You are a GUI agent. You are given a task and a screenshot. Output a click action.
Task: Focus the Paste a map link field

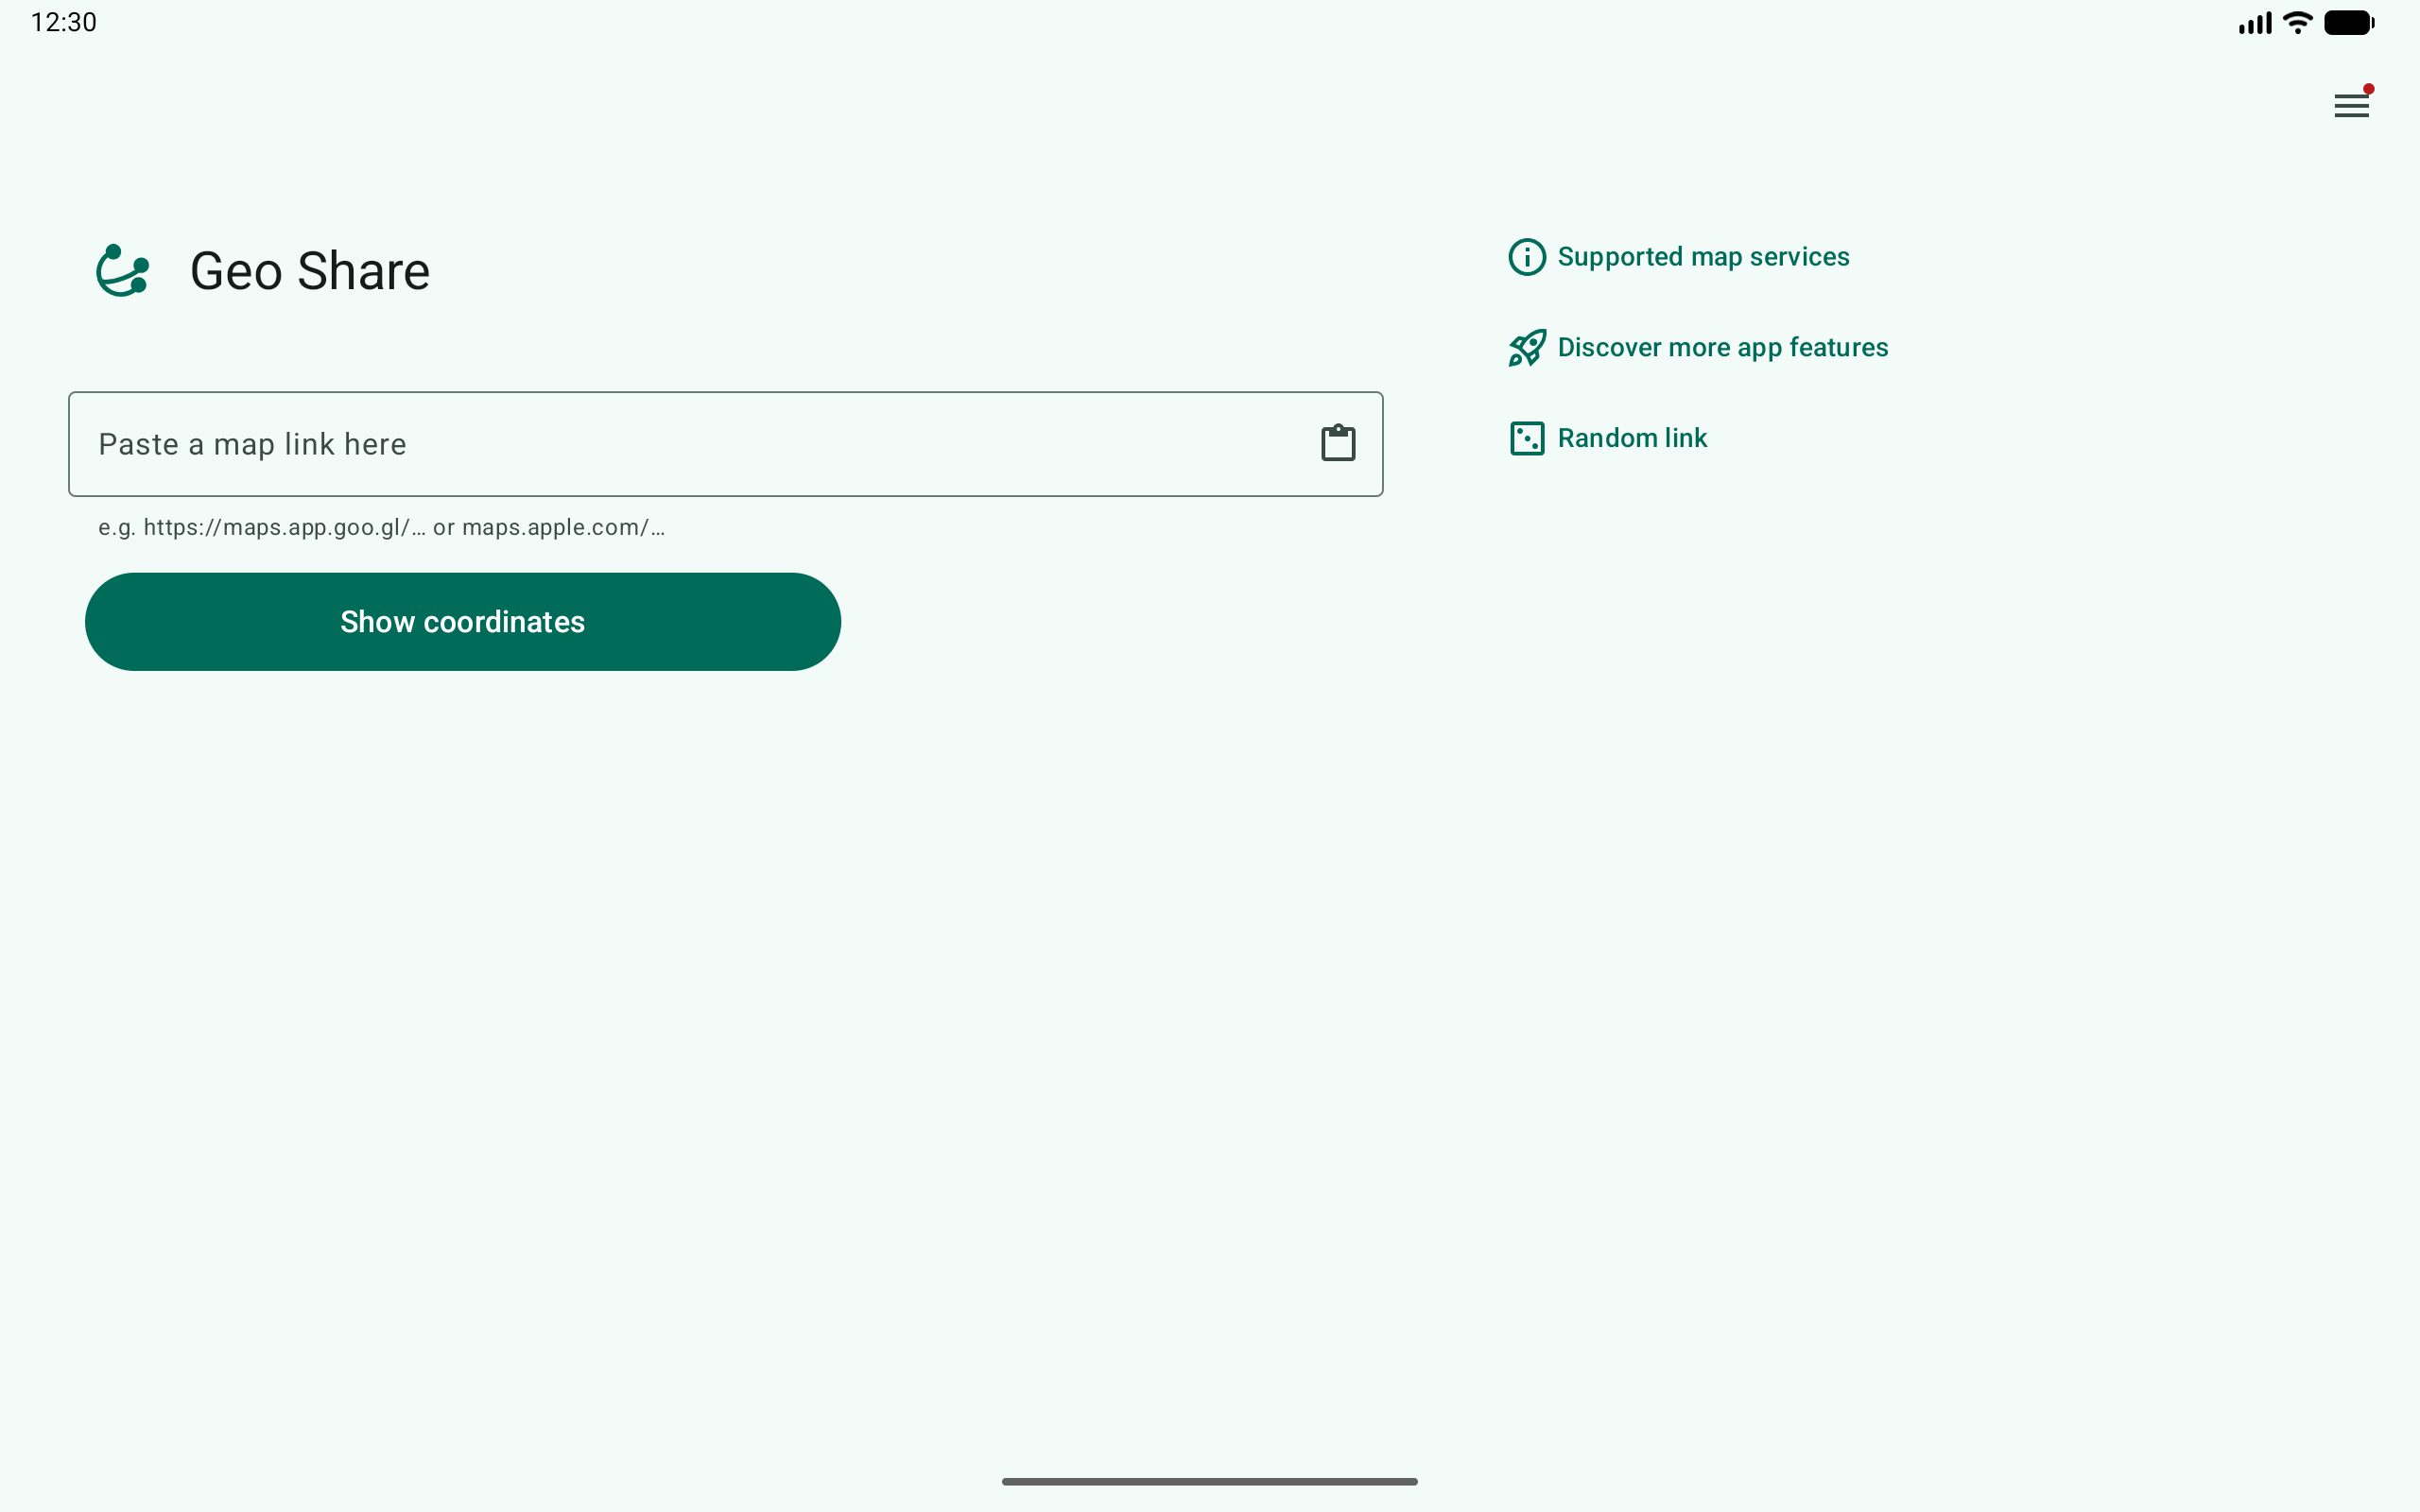(680, 444)
